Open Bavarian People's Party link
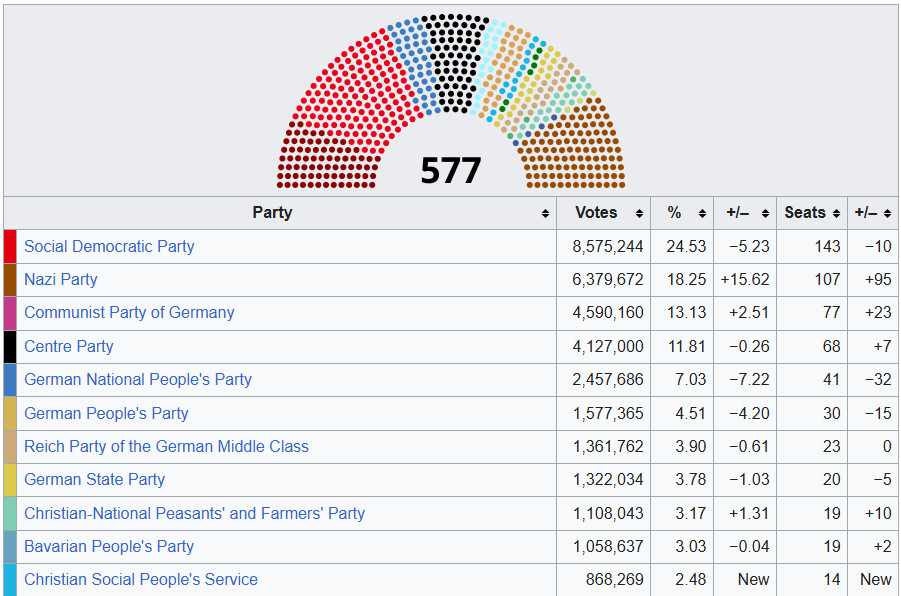 109,546
